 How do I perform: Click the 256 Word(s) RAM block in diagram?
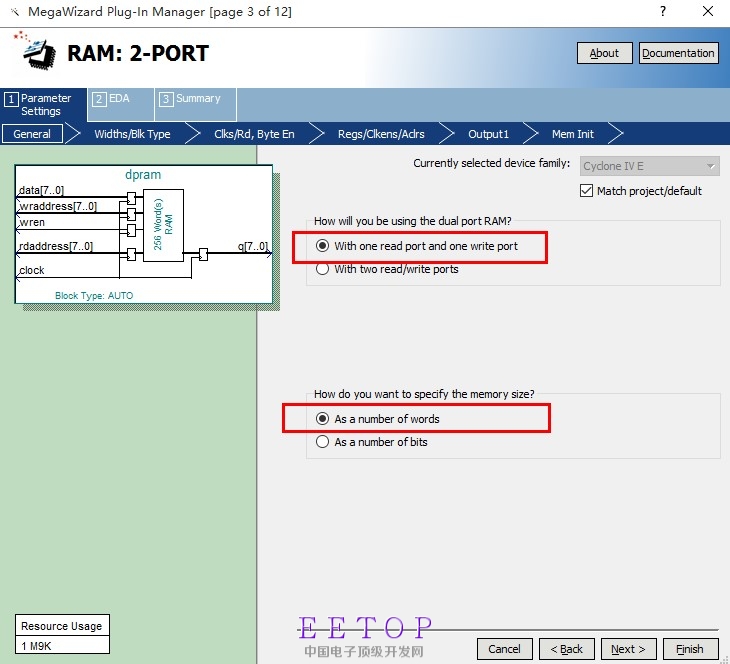coord(163,225)
